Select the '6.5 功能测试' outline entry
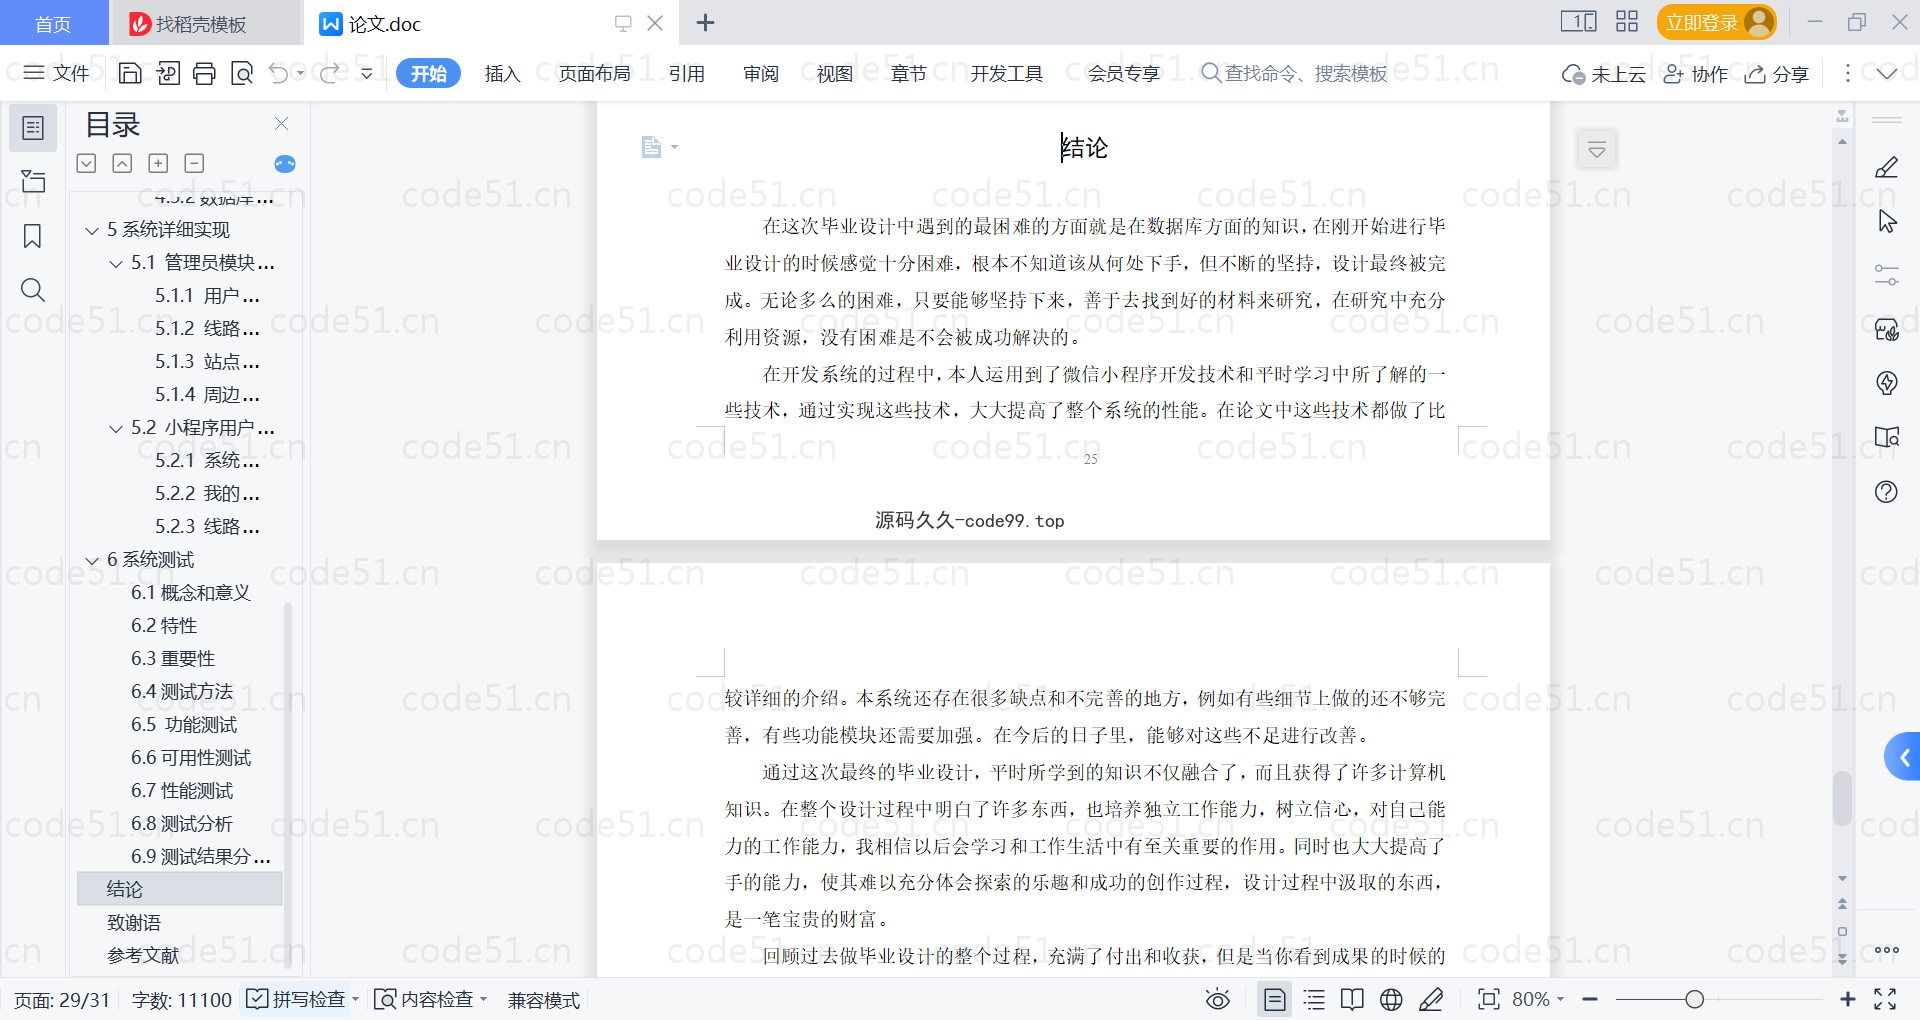This screenshot has width=1920, height=1020. [x=184, y=725]
